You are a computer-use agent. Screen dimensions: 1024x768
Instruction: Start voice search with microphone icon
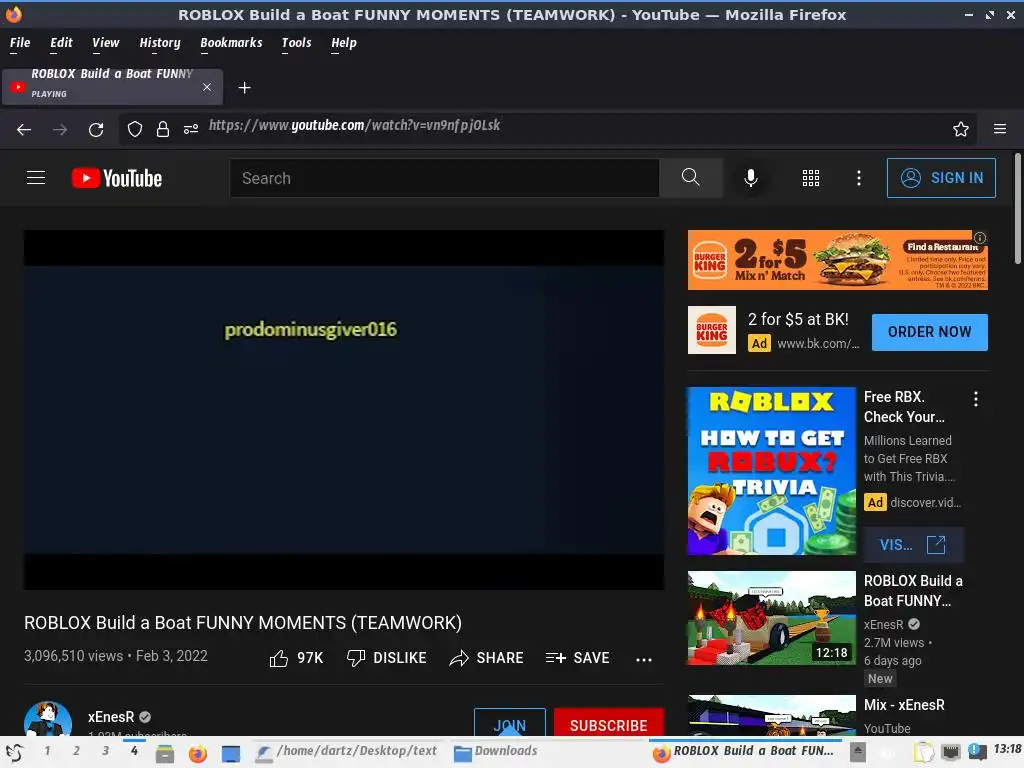(751, 178)
